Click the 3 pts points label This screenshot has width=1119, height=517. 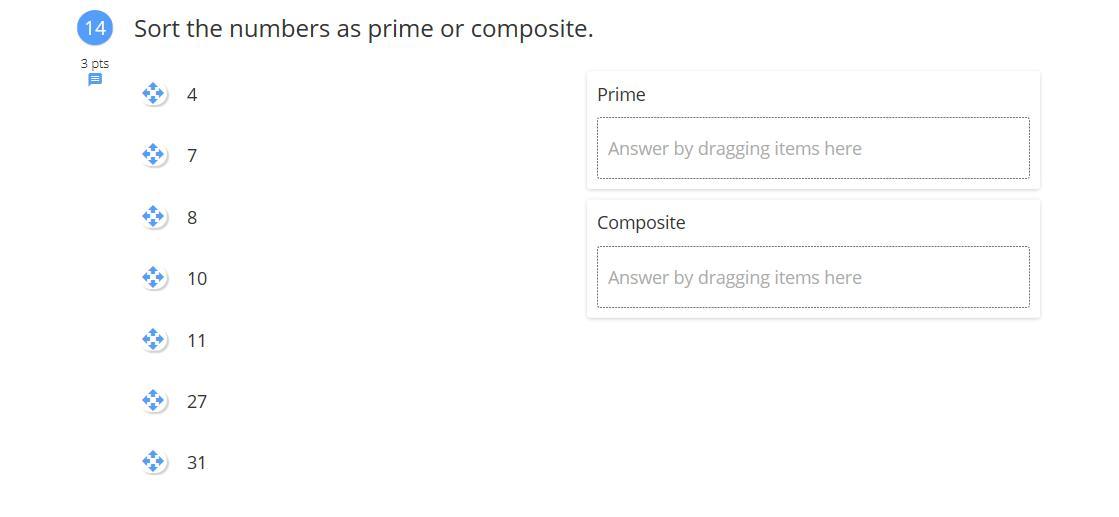click(x=95, y=63)
